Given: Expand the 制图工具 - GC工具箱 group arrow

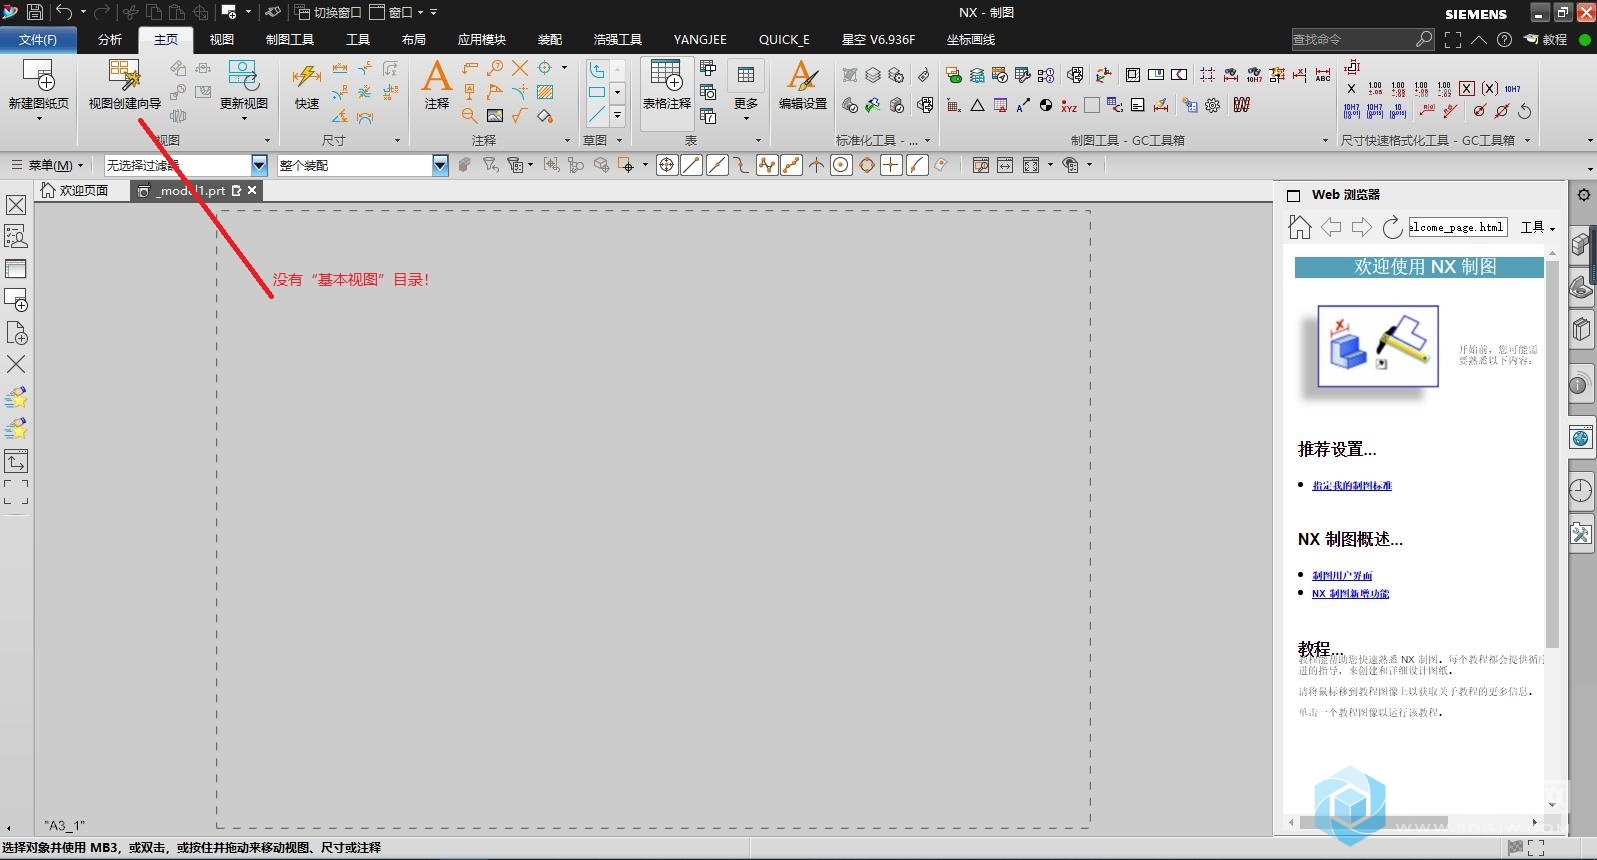Looking at the screenshot, I should click(1325, 141).
